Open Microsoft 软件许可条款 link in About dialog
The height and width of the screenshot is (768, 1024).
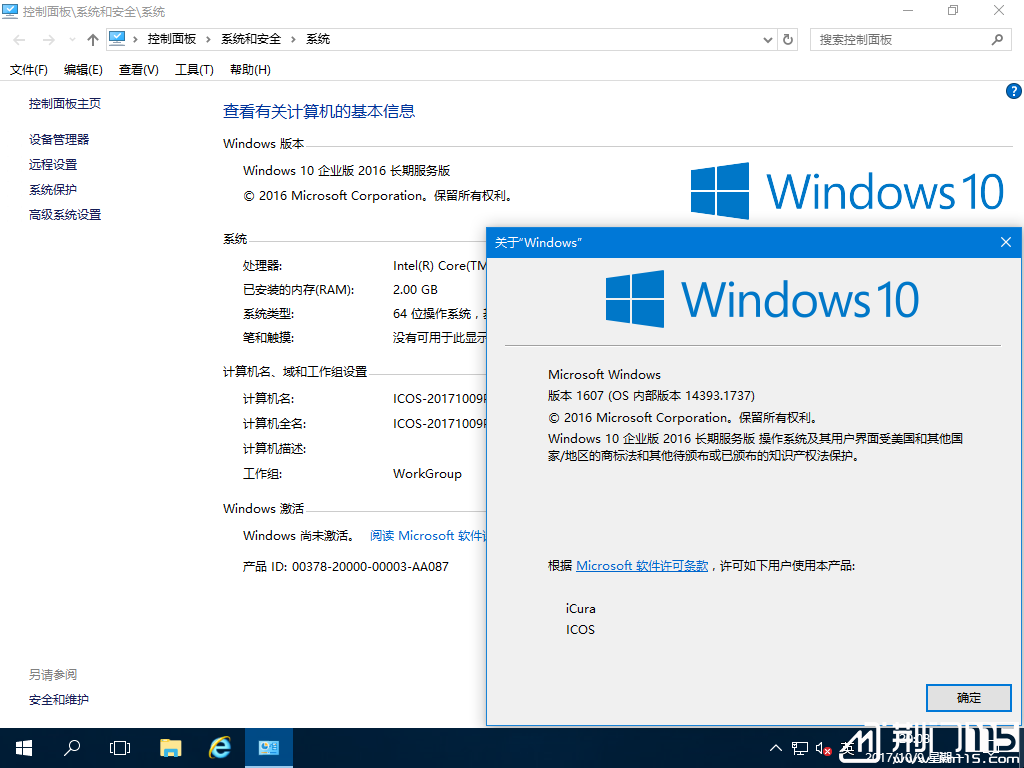point(642,566)
